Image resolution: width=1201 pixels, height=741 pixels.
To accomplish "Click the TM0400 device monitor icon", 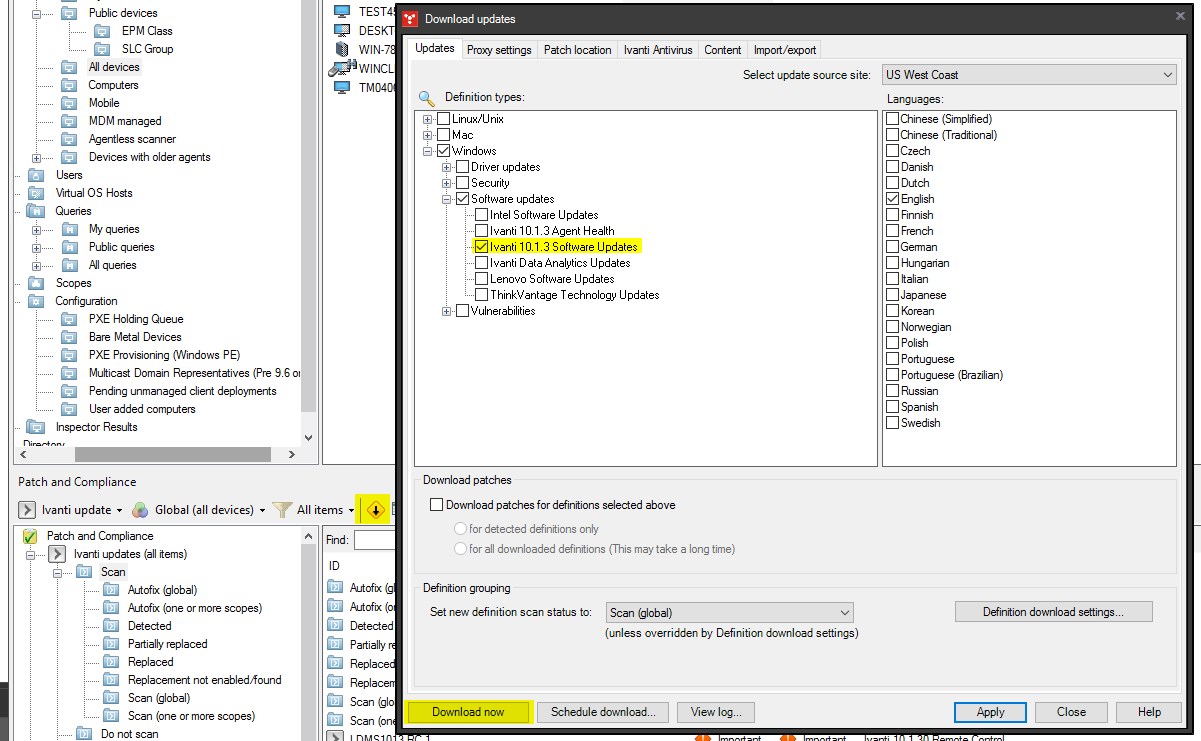I will pos(340,88).
